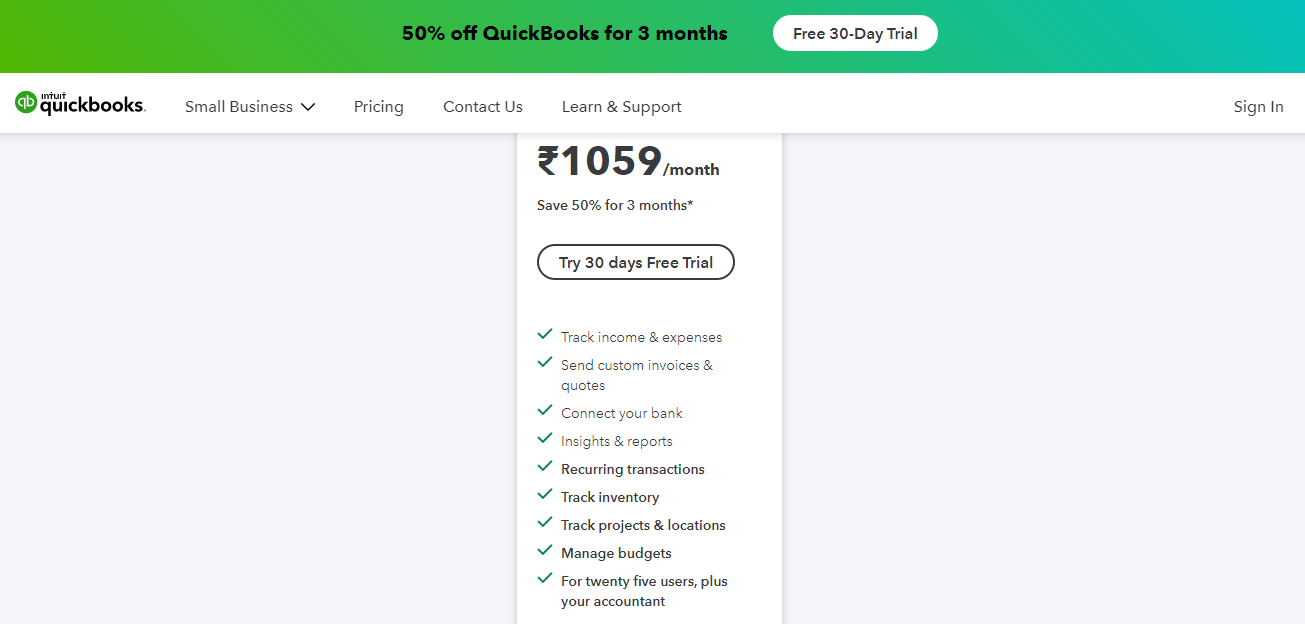Viewport: 1305px width, 624px height.
Task: Click the checkmark beside Connect your bank
Action: 545,410
